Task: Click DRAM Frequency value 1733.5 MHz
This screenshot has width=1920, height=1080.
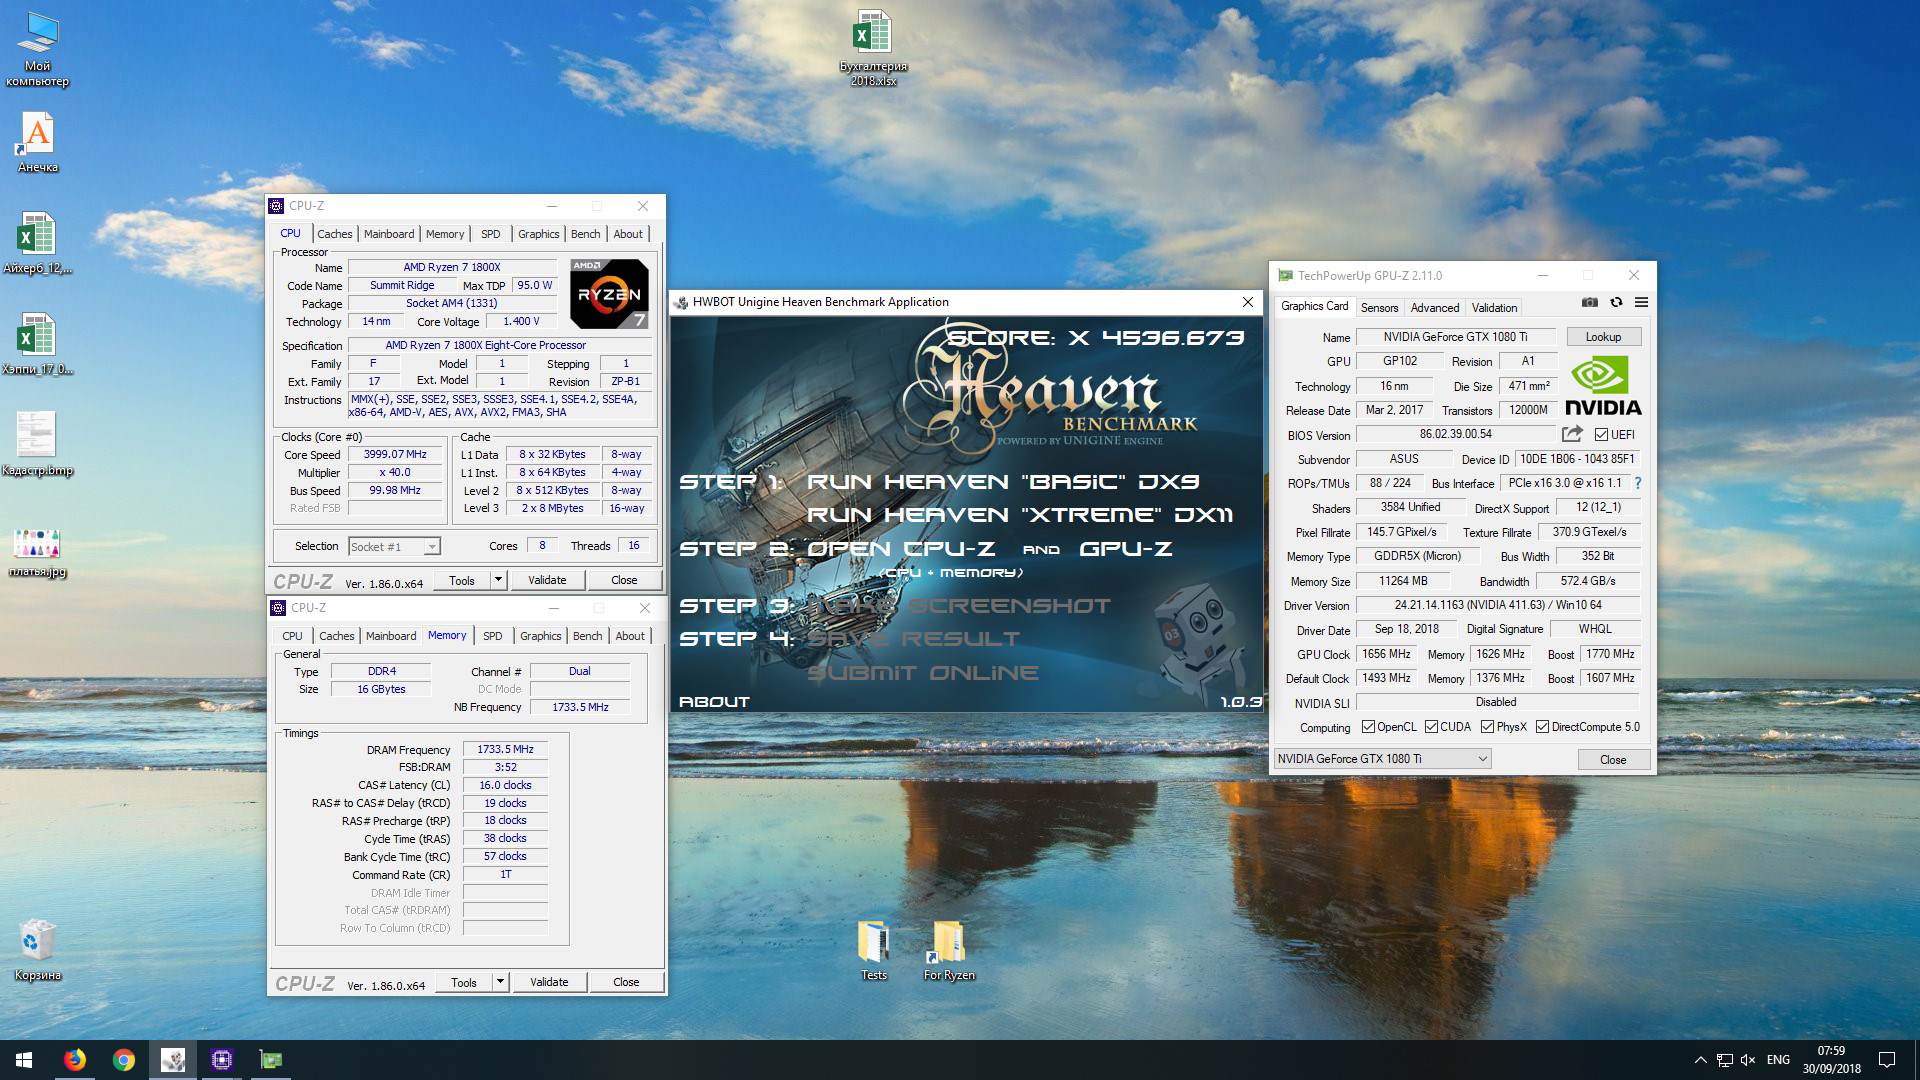Action: coord(505,750)
